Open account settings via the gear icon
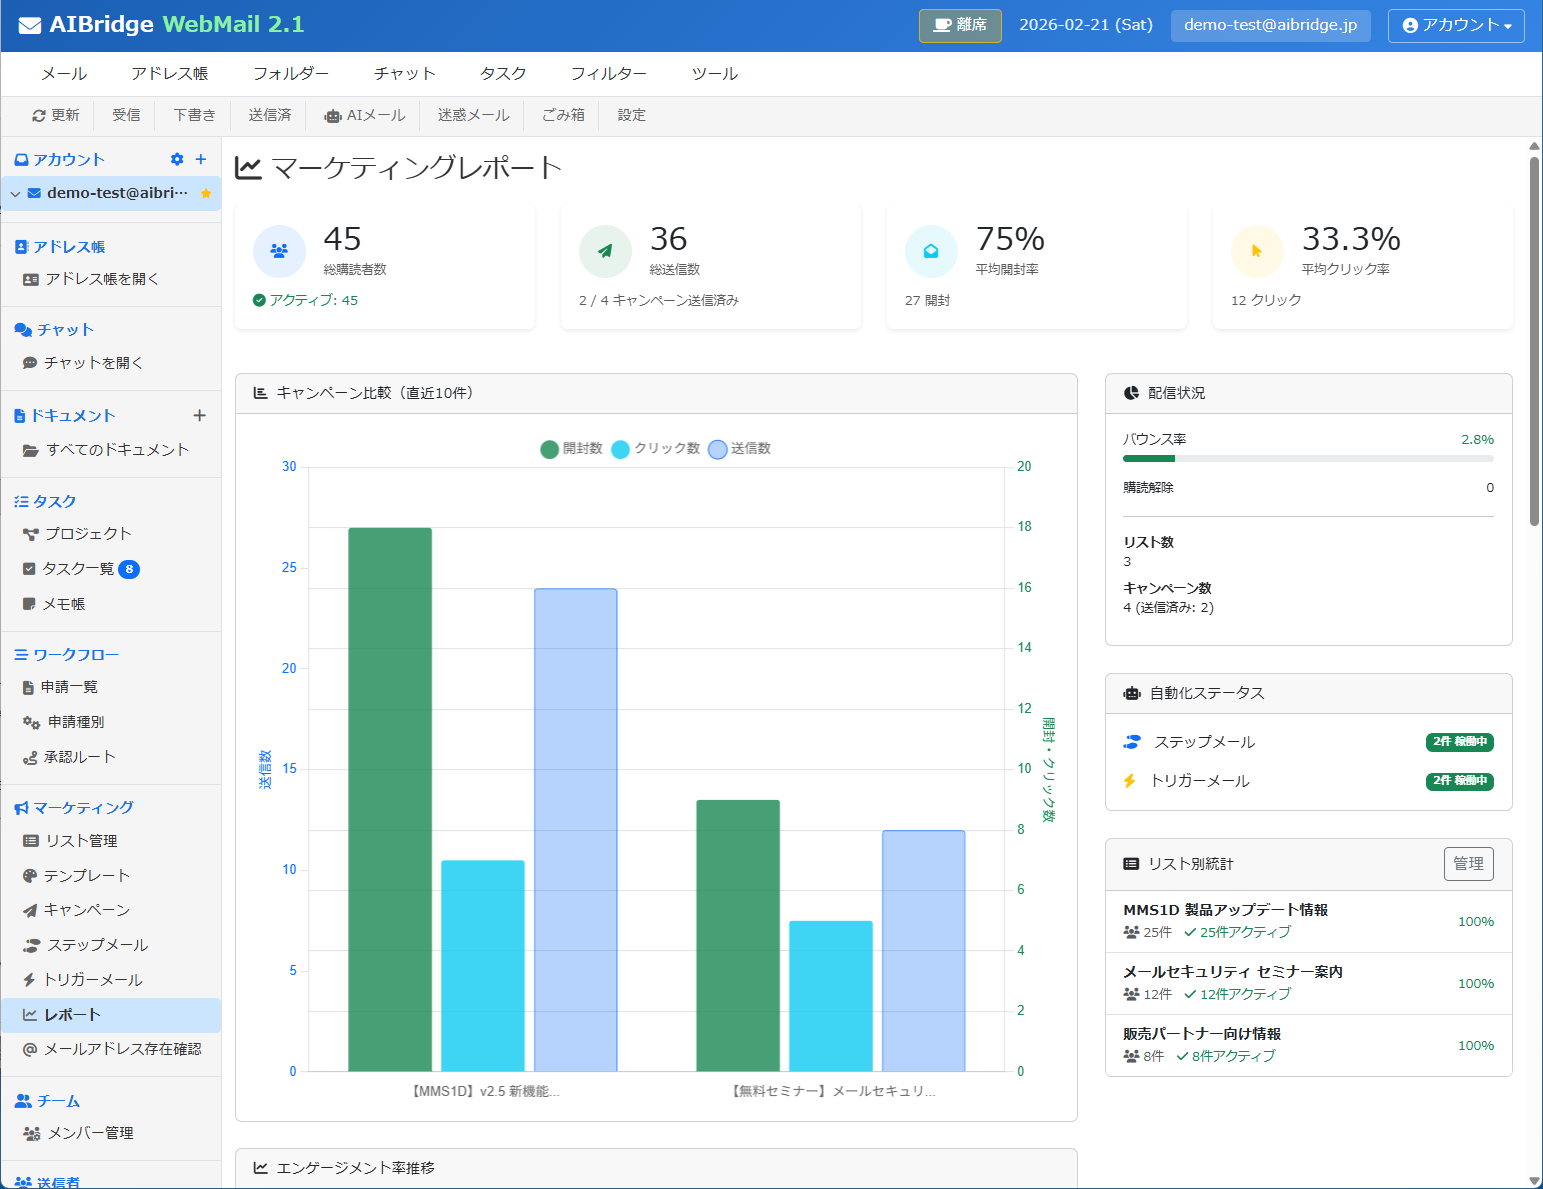 coord(177,159)
